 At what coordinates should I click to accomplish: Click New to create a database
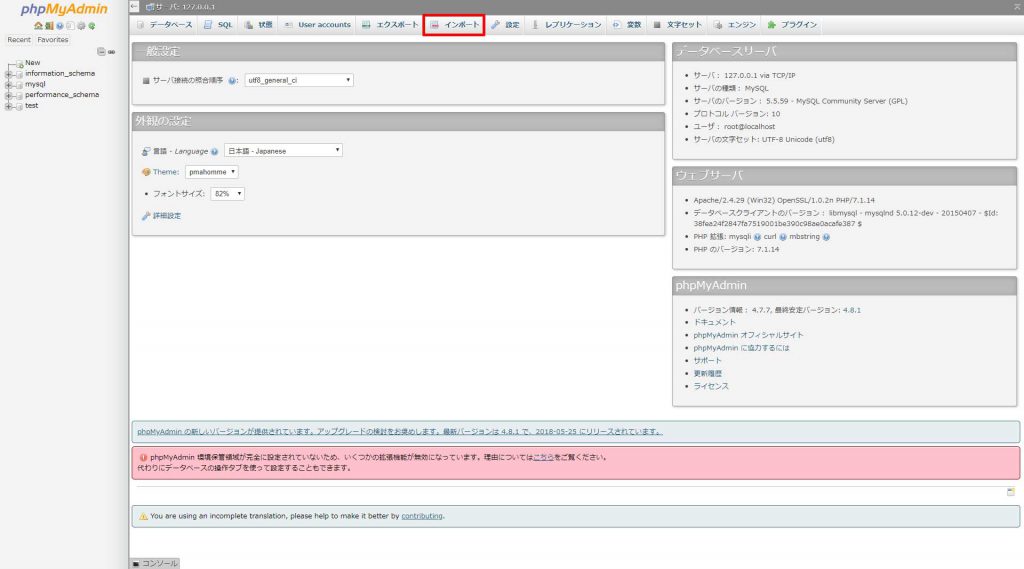coord(33,63)
